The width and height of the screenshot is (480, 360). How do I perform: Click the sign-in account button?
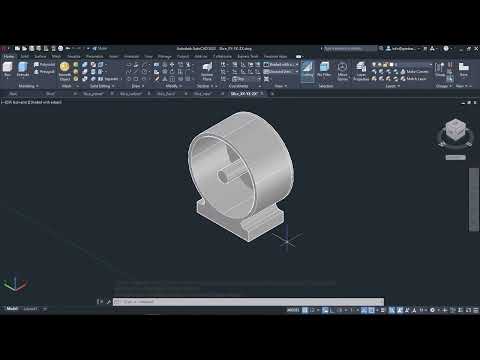tap(402, 49)
